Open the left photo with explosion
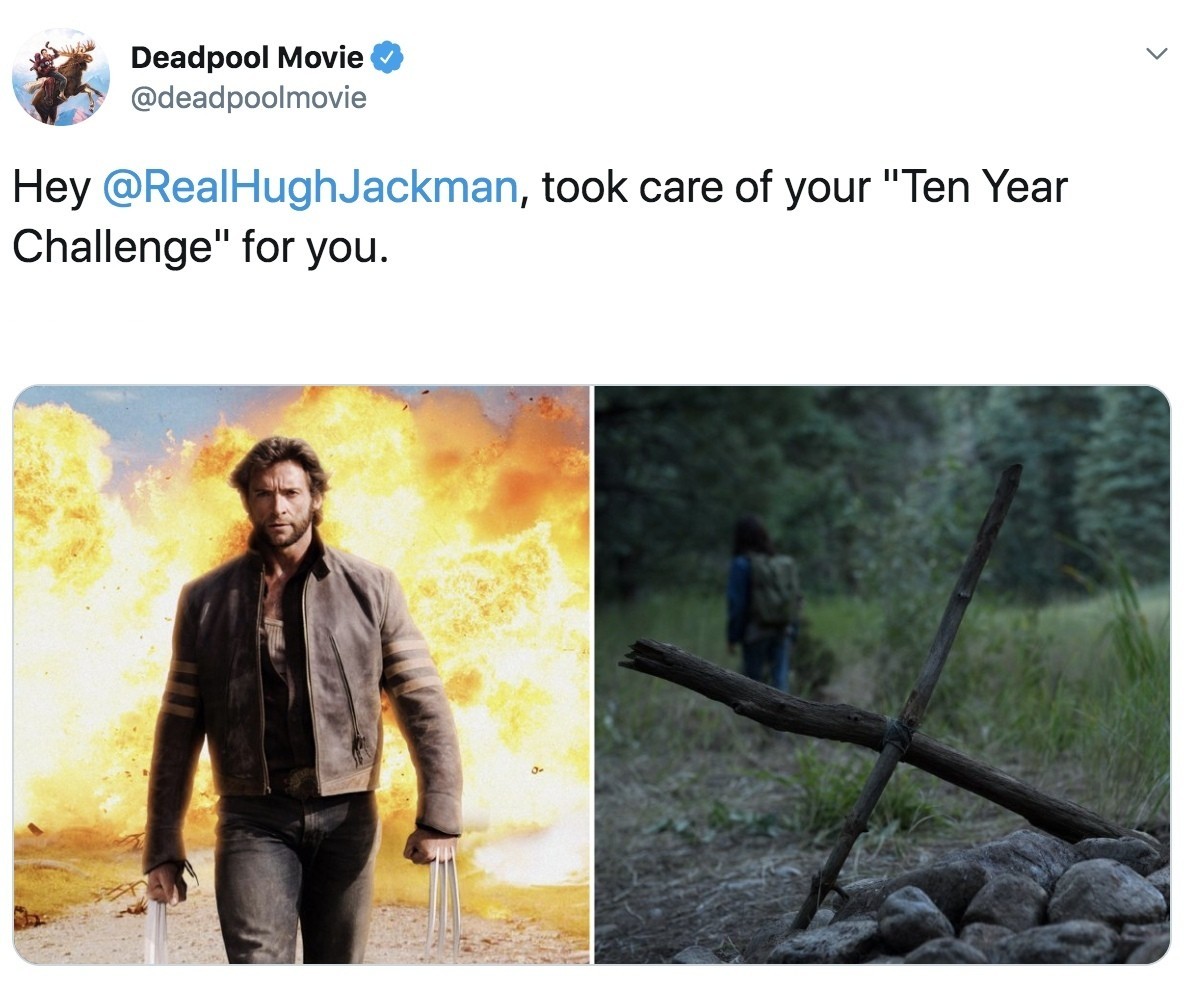Image resolution: width=1186 pixels, height=998 pixels. point(302,674)
